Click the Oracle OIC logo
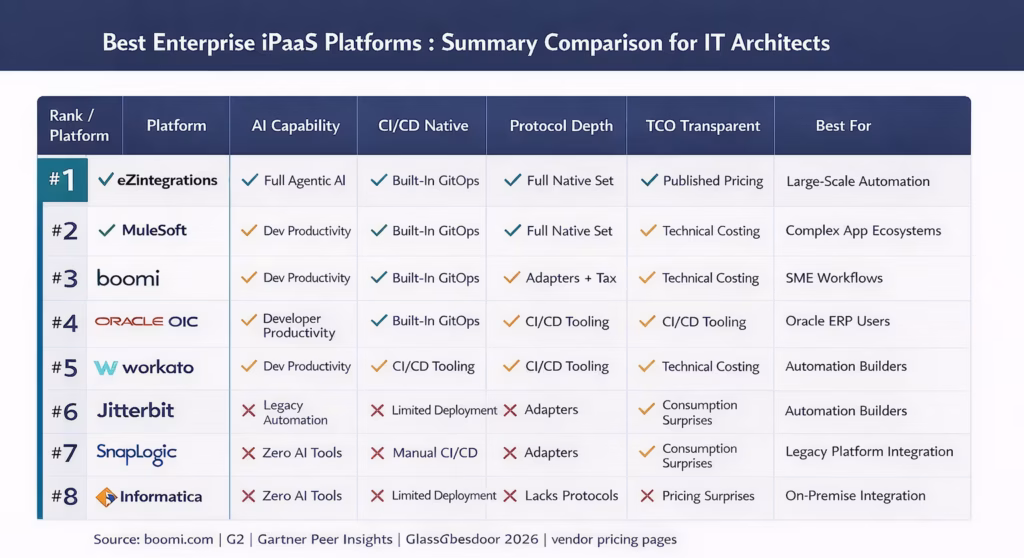The width and height of the screenshot is (1024, 558). click(x=146, y=321)
